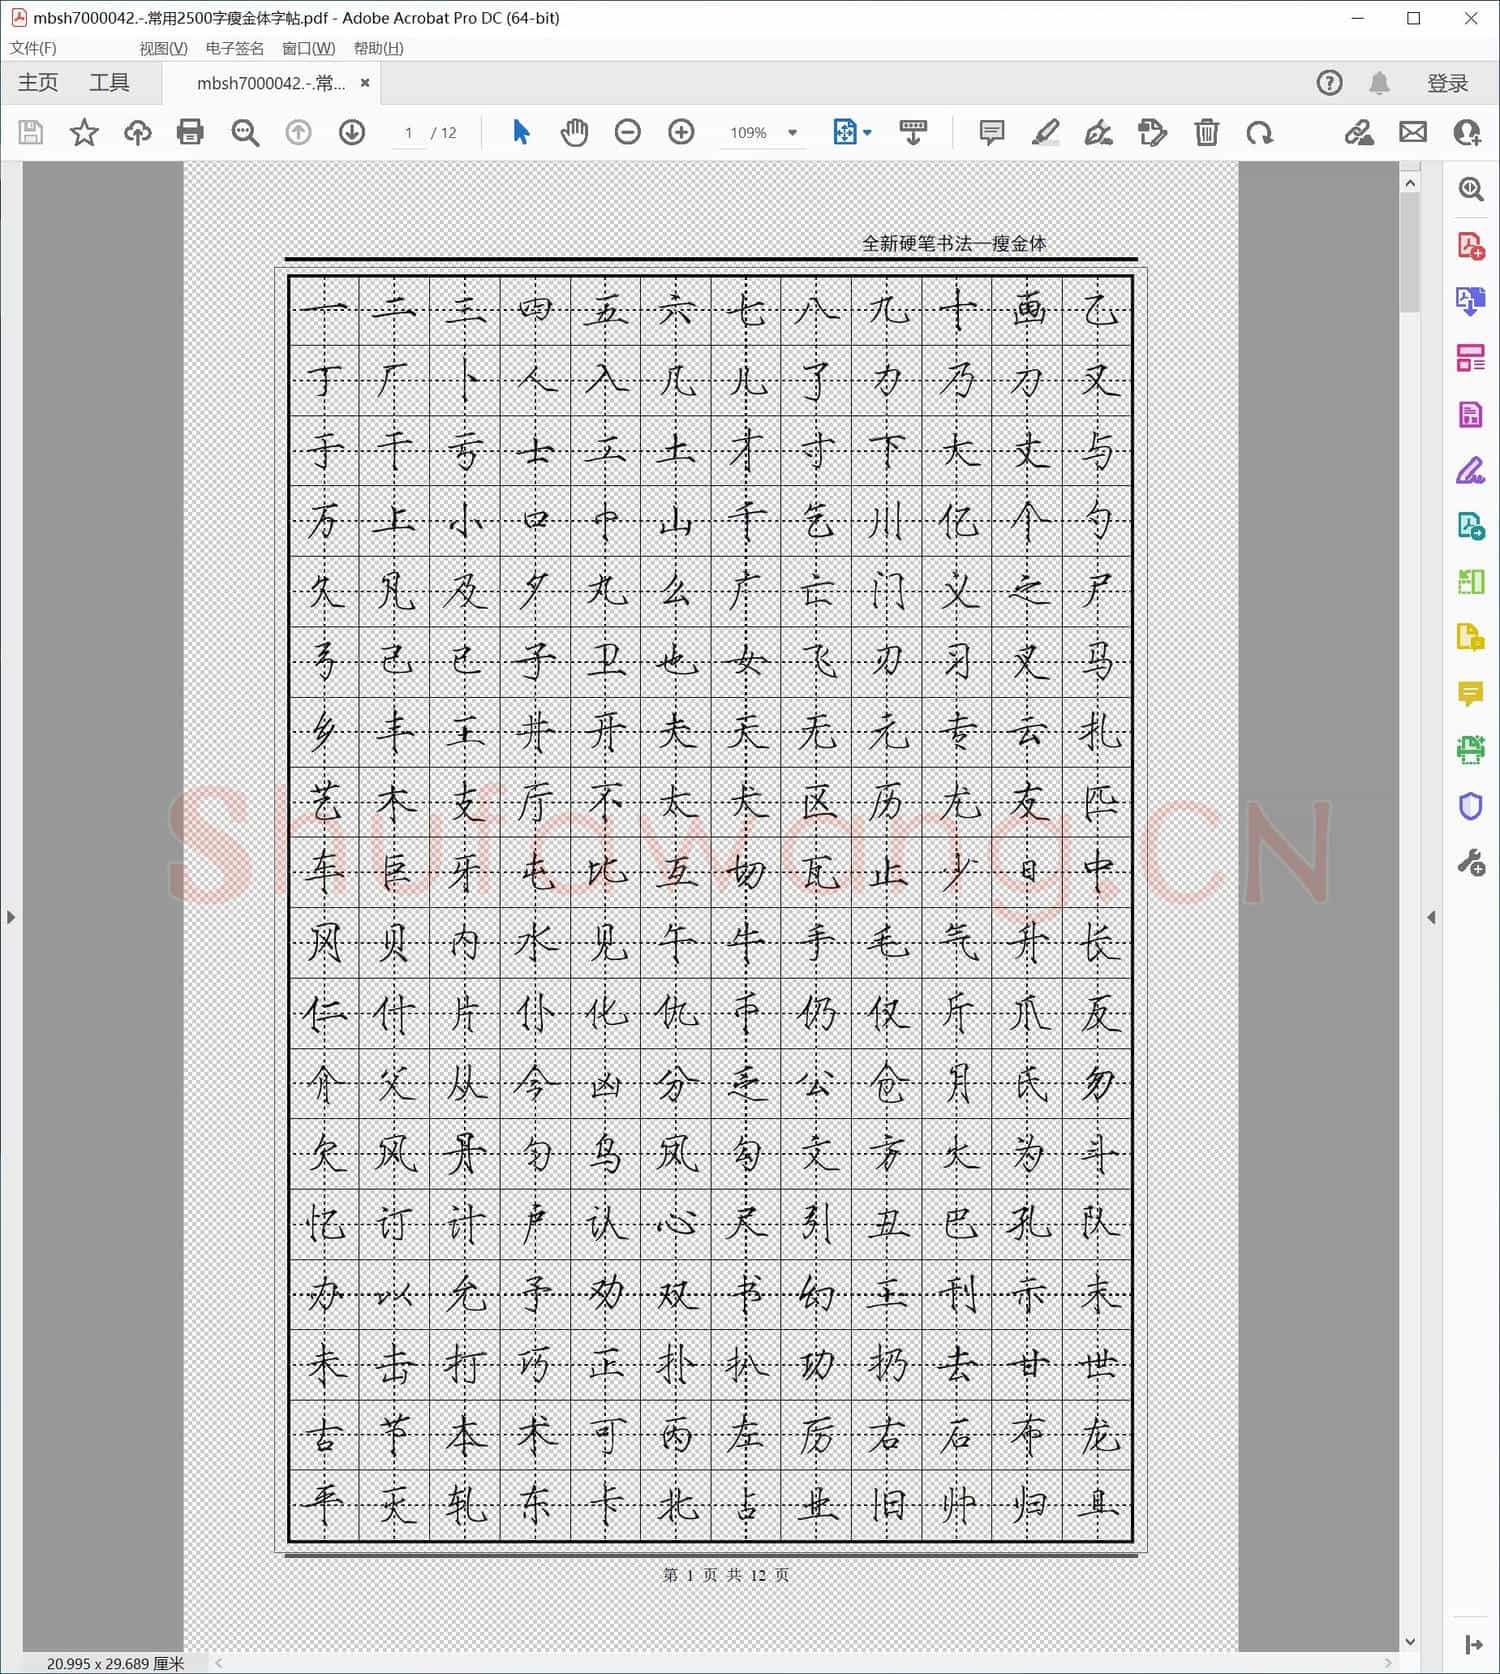
Task: Open the Export PDF tool in sidebar
Action: coord(1470,301)
